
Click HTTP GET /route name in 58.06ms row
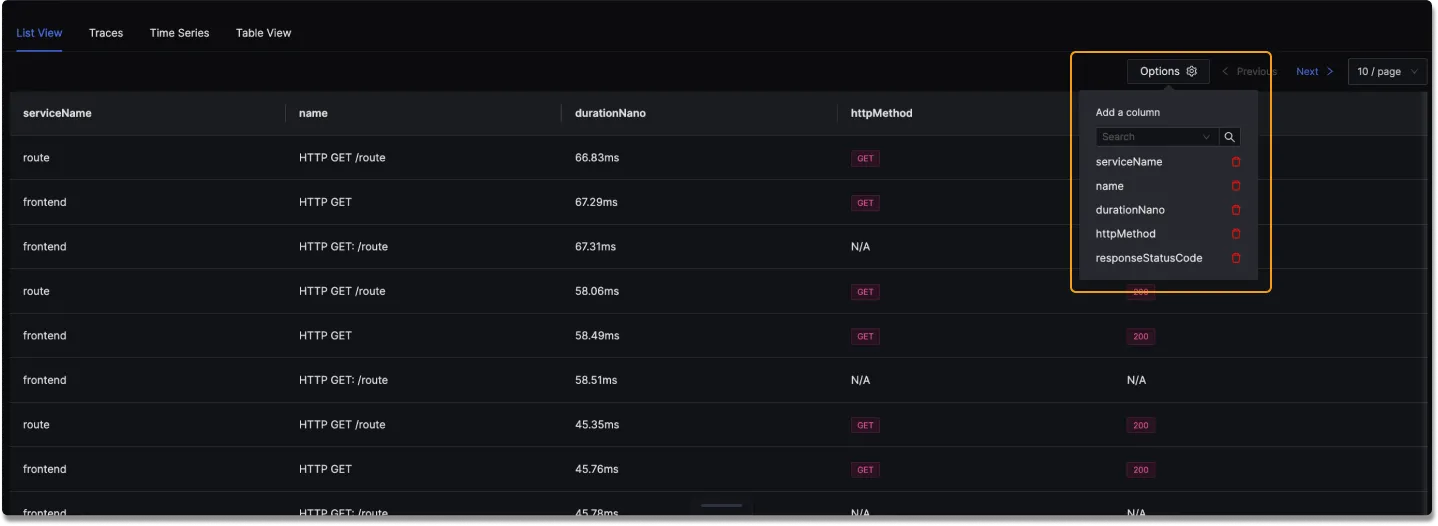(x=342, y=291)
